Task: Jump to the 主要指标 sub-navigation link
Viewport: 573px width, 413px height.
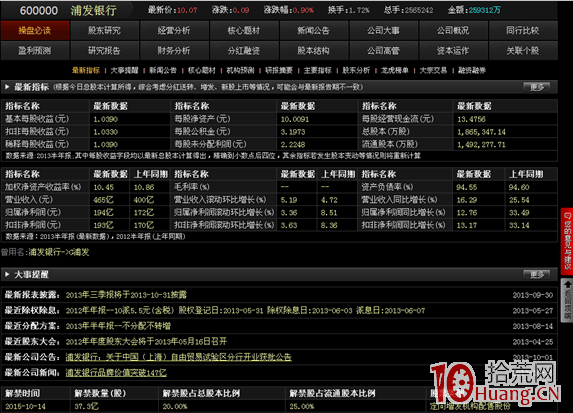Action: click(x=318, y=70)
